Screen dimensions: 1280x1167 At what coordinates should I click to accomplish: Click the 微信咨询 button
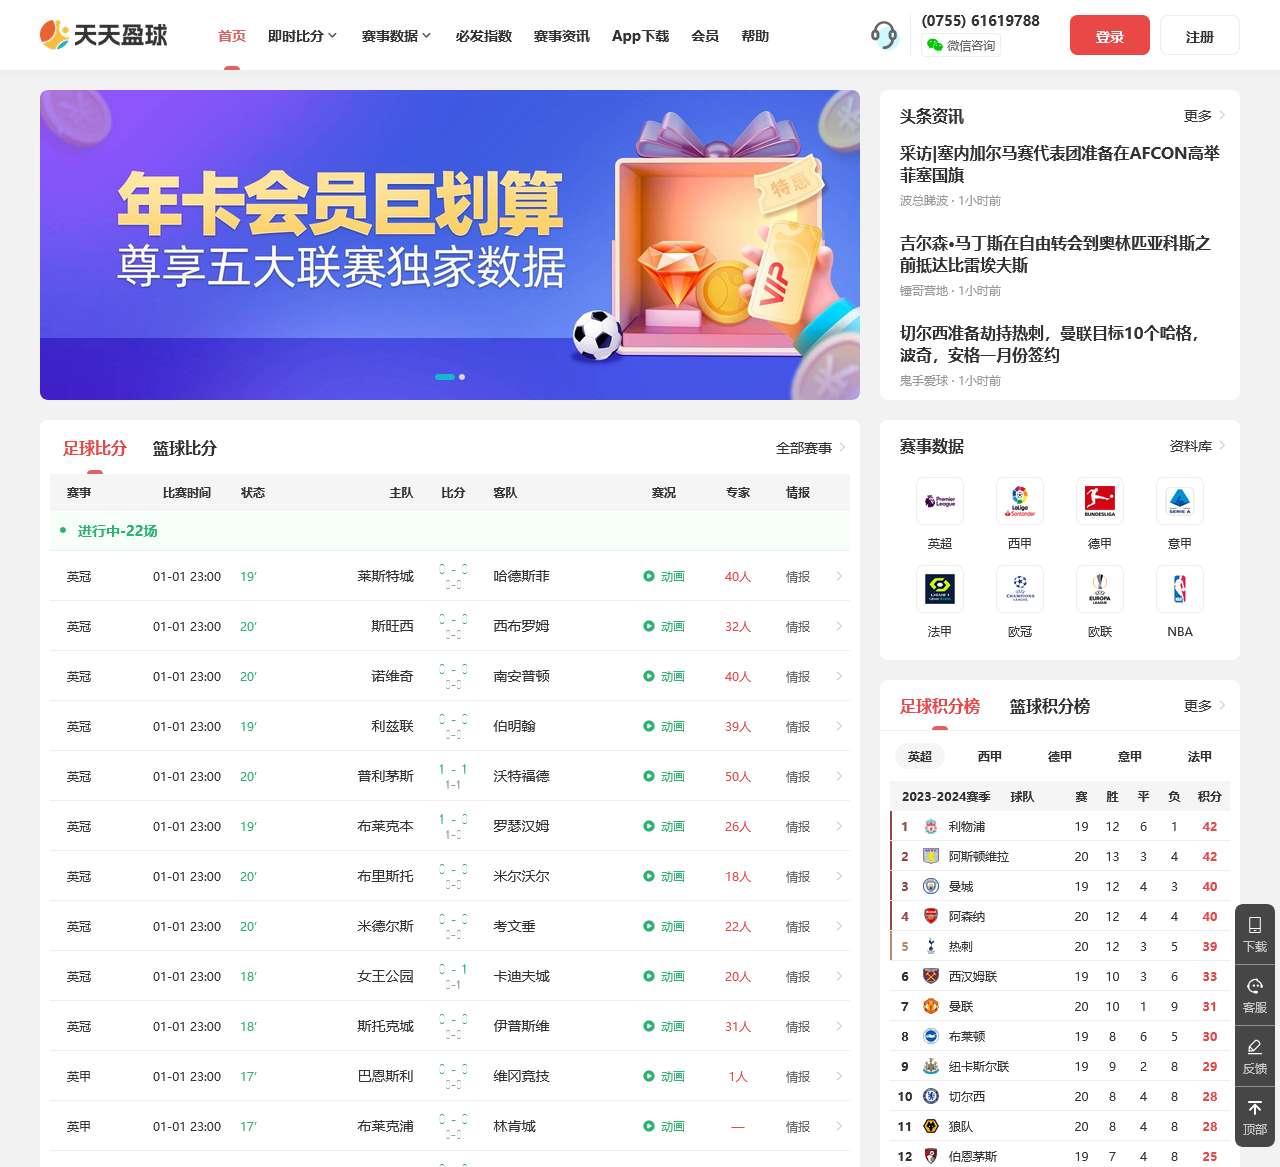point(961,45)
